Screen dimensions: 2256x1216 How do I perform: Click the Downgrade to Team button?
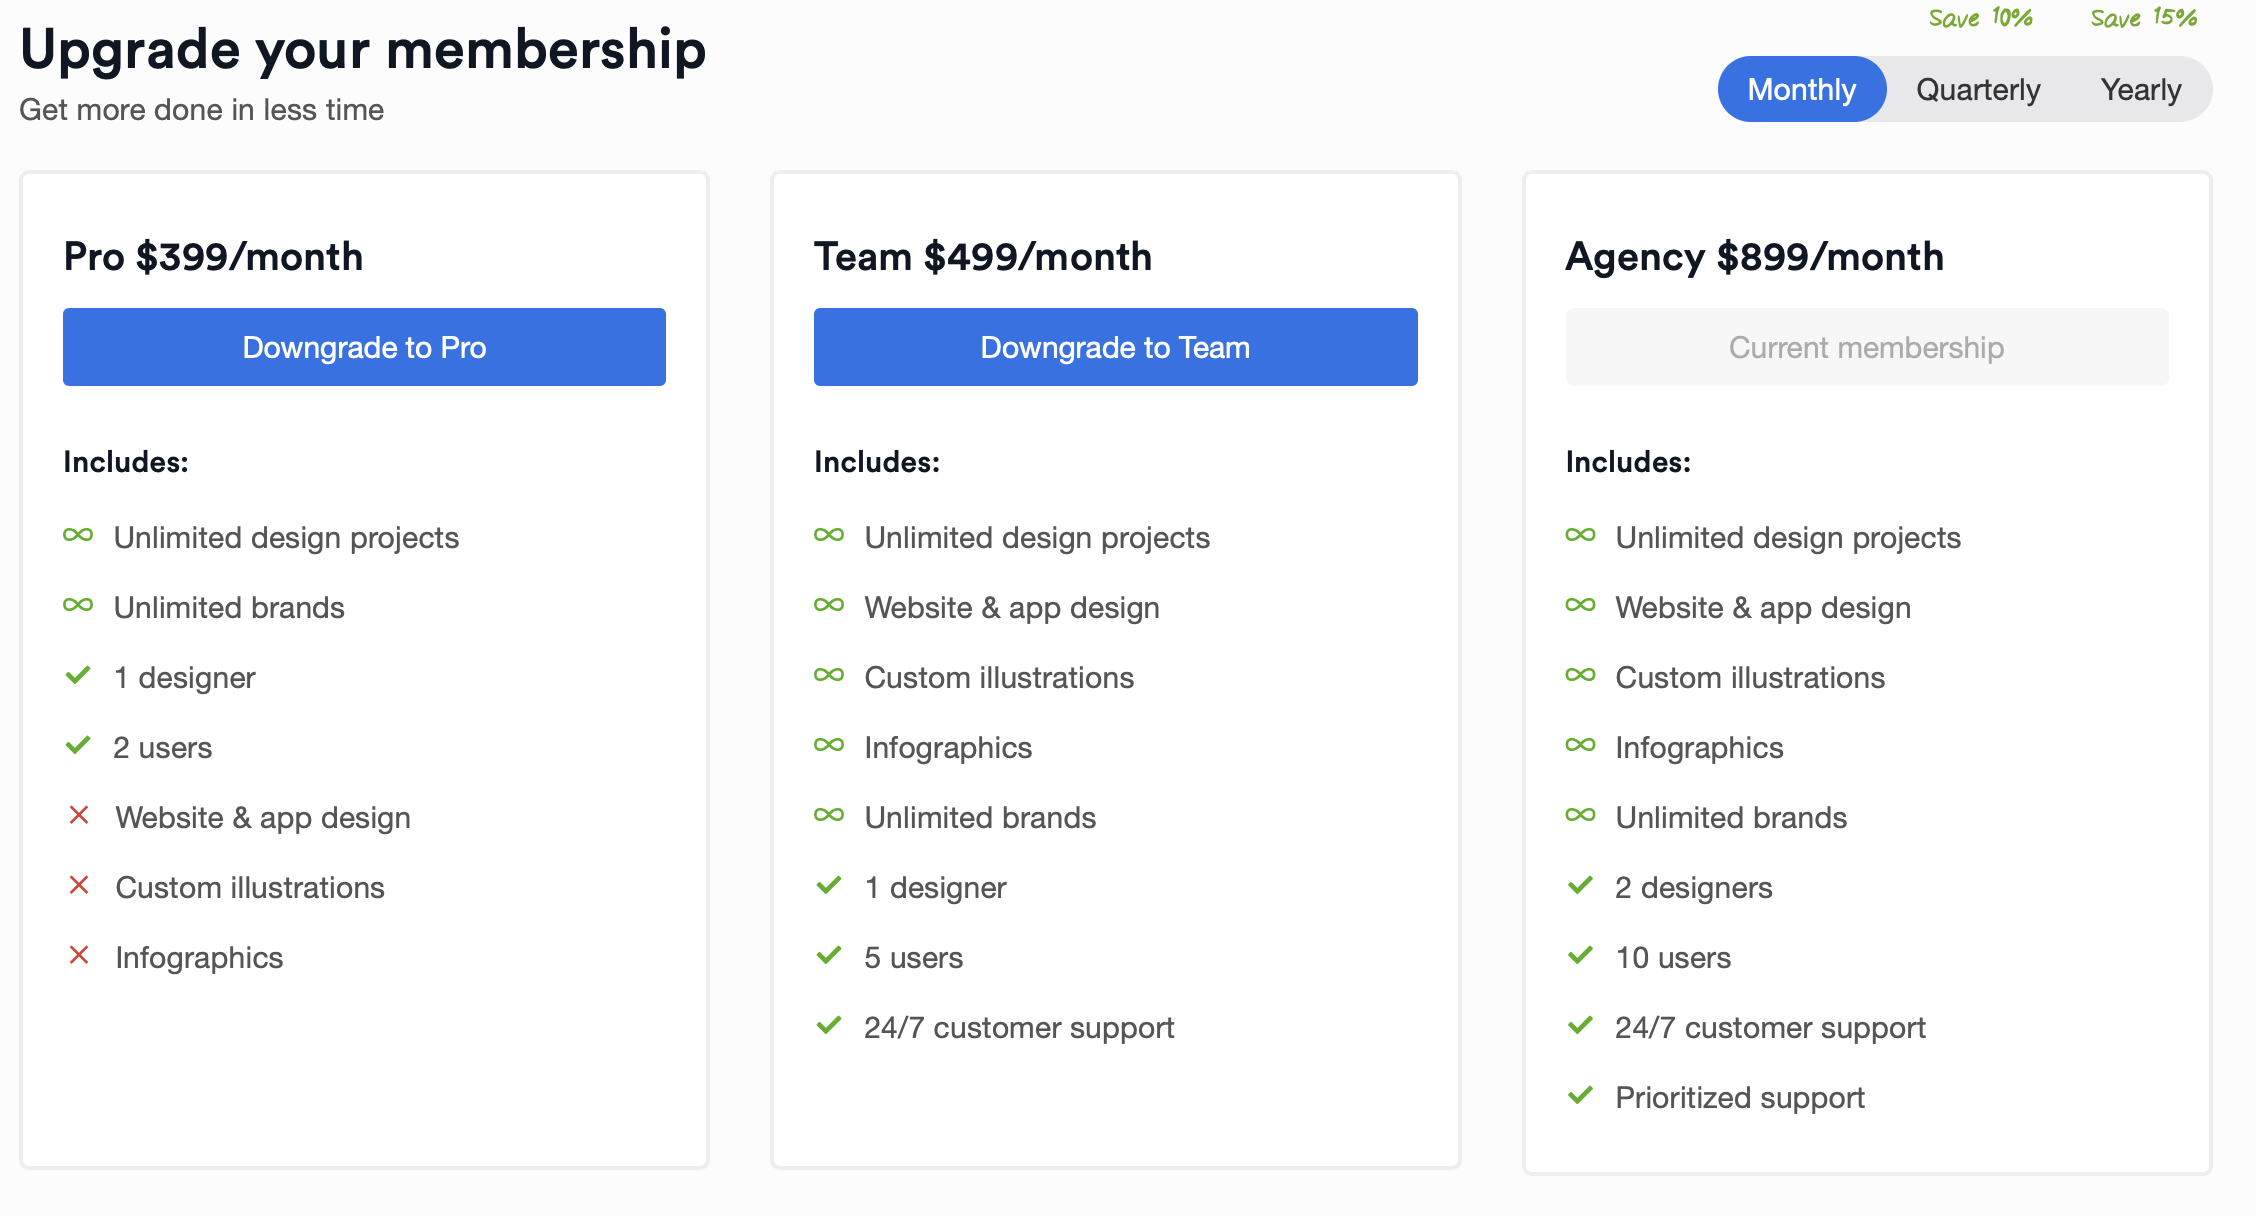1116,347
